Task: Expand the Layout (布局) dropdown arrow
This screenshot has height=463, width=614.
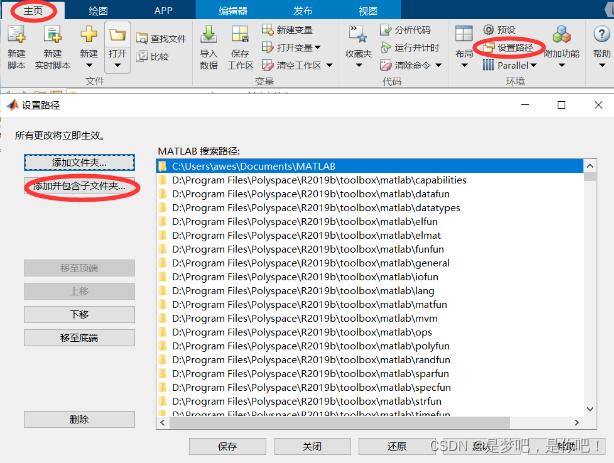Action: pyautogui.click(x=464, y=65)
